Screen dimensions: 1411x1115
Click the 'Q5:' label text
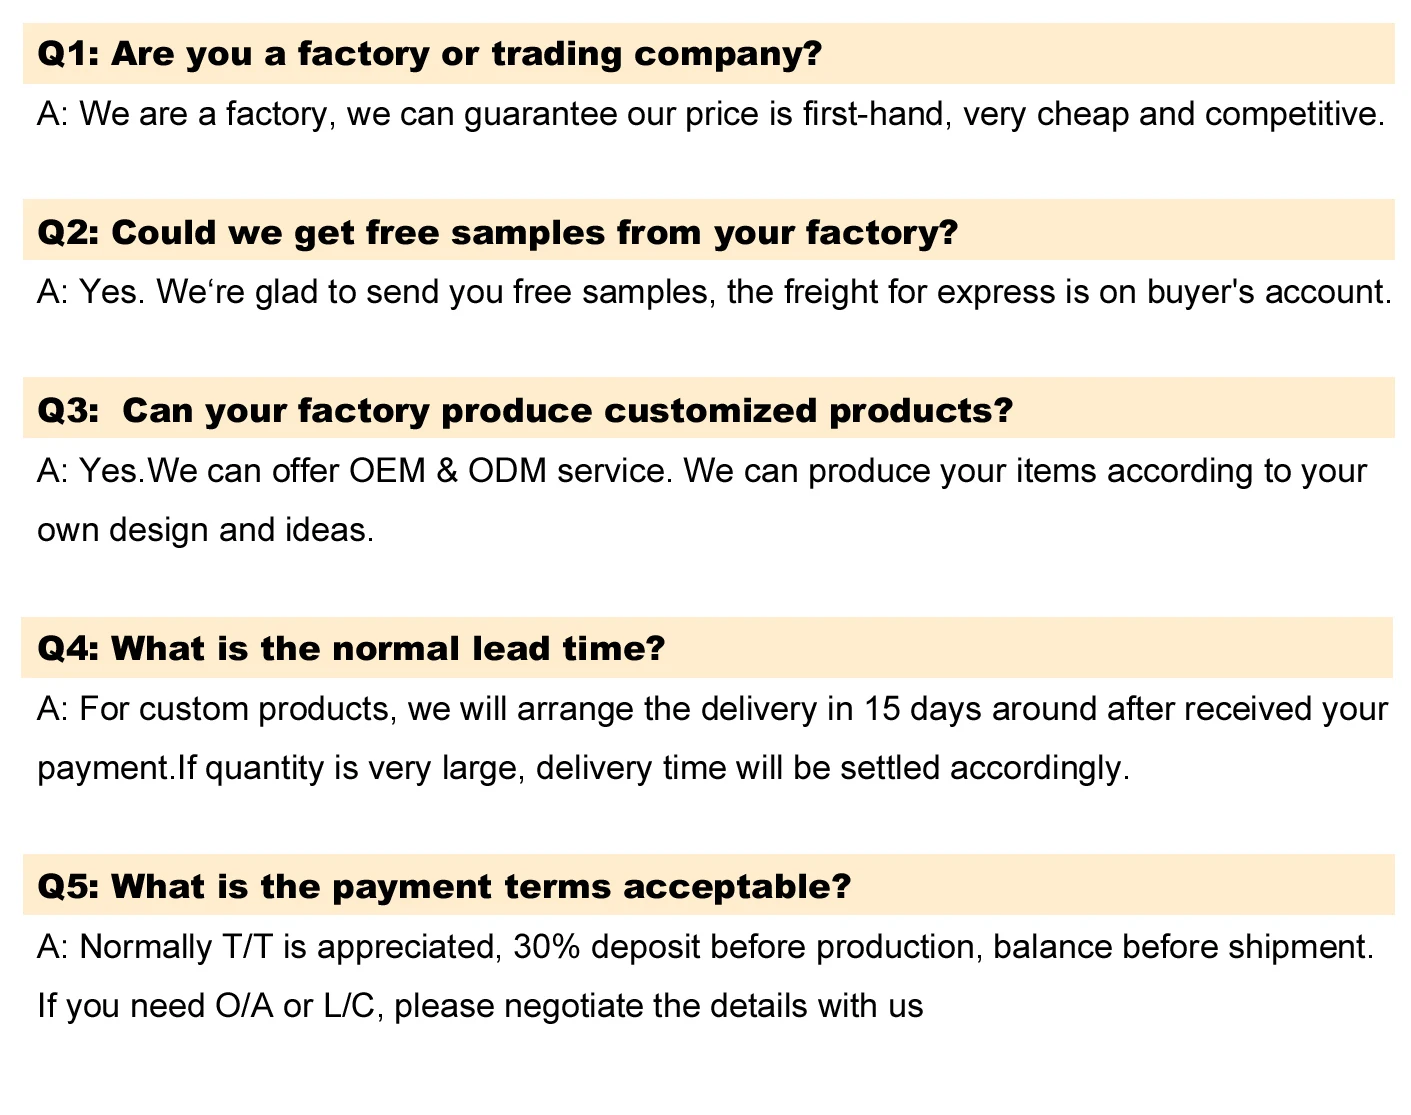coord(68,886)
